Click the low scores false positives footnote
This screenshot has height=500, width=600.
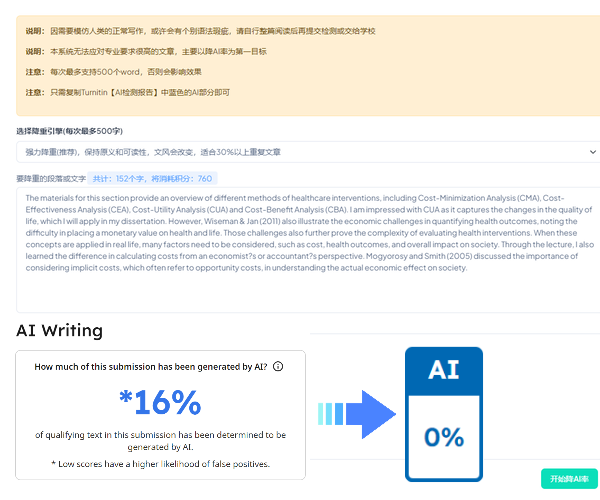[x=160, y=465]
